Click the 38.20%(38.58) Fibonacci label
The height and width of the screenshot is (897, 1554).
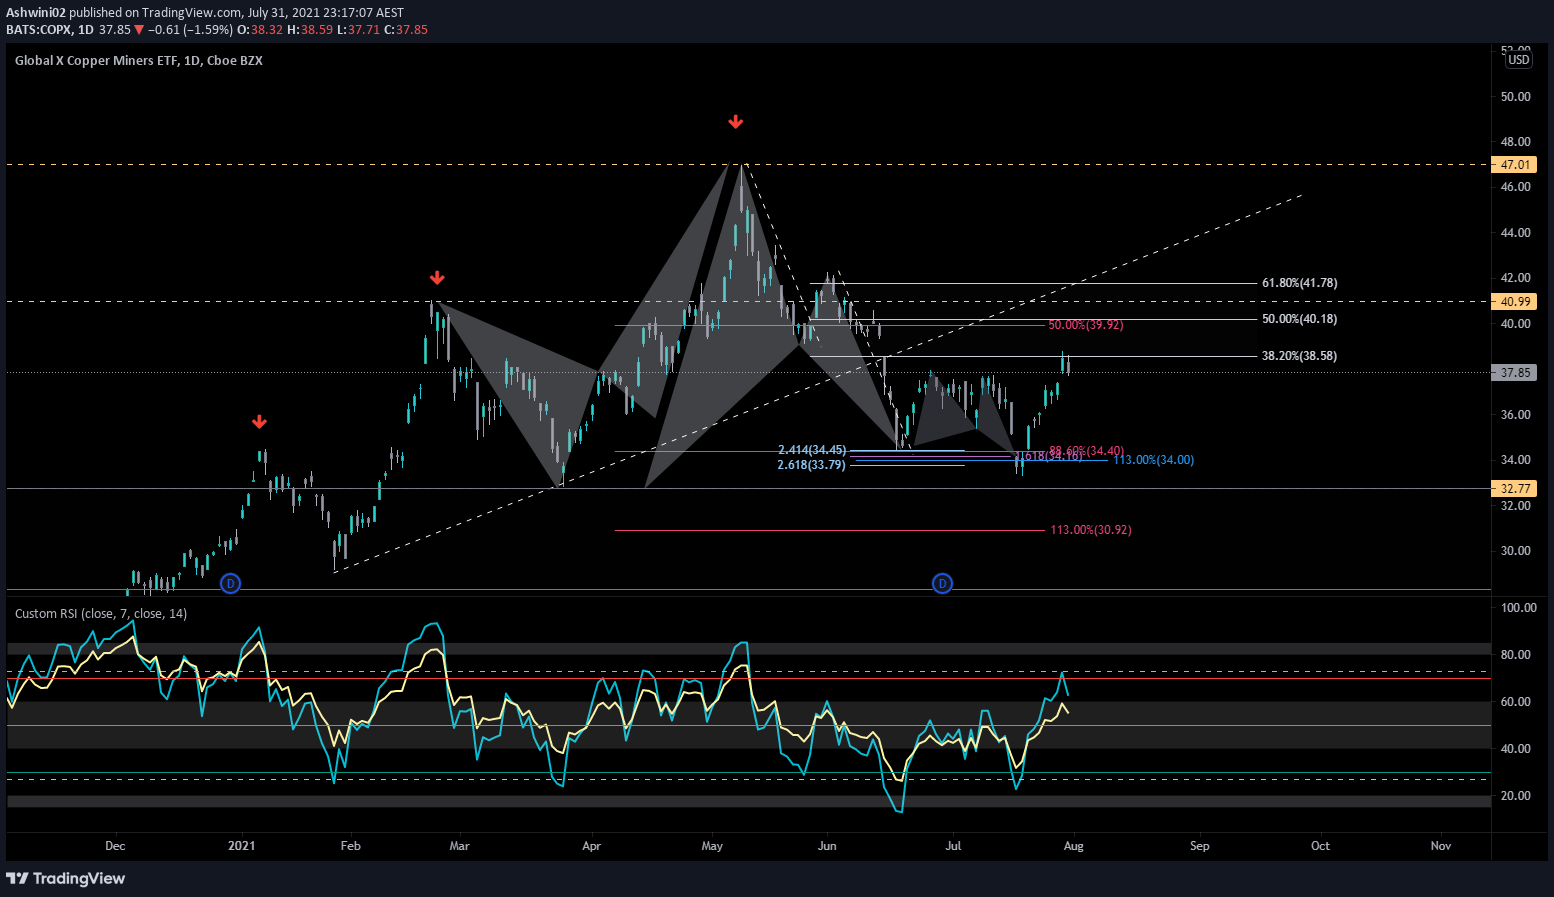pyautogui.click(x=1299, y=356)
